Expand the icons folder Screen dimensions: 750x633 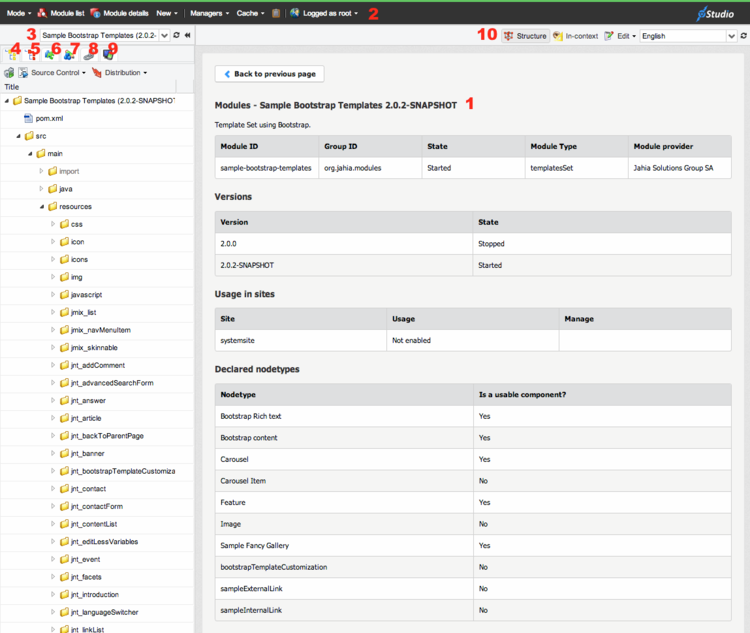pos(53,259)
